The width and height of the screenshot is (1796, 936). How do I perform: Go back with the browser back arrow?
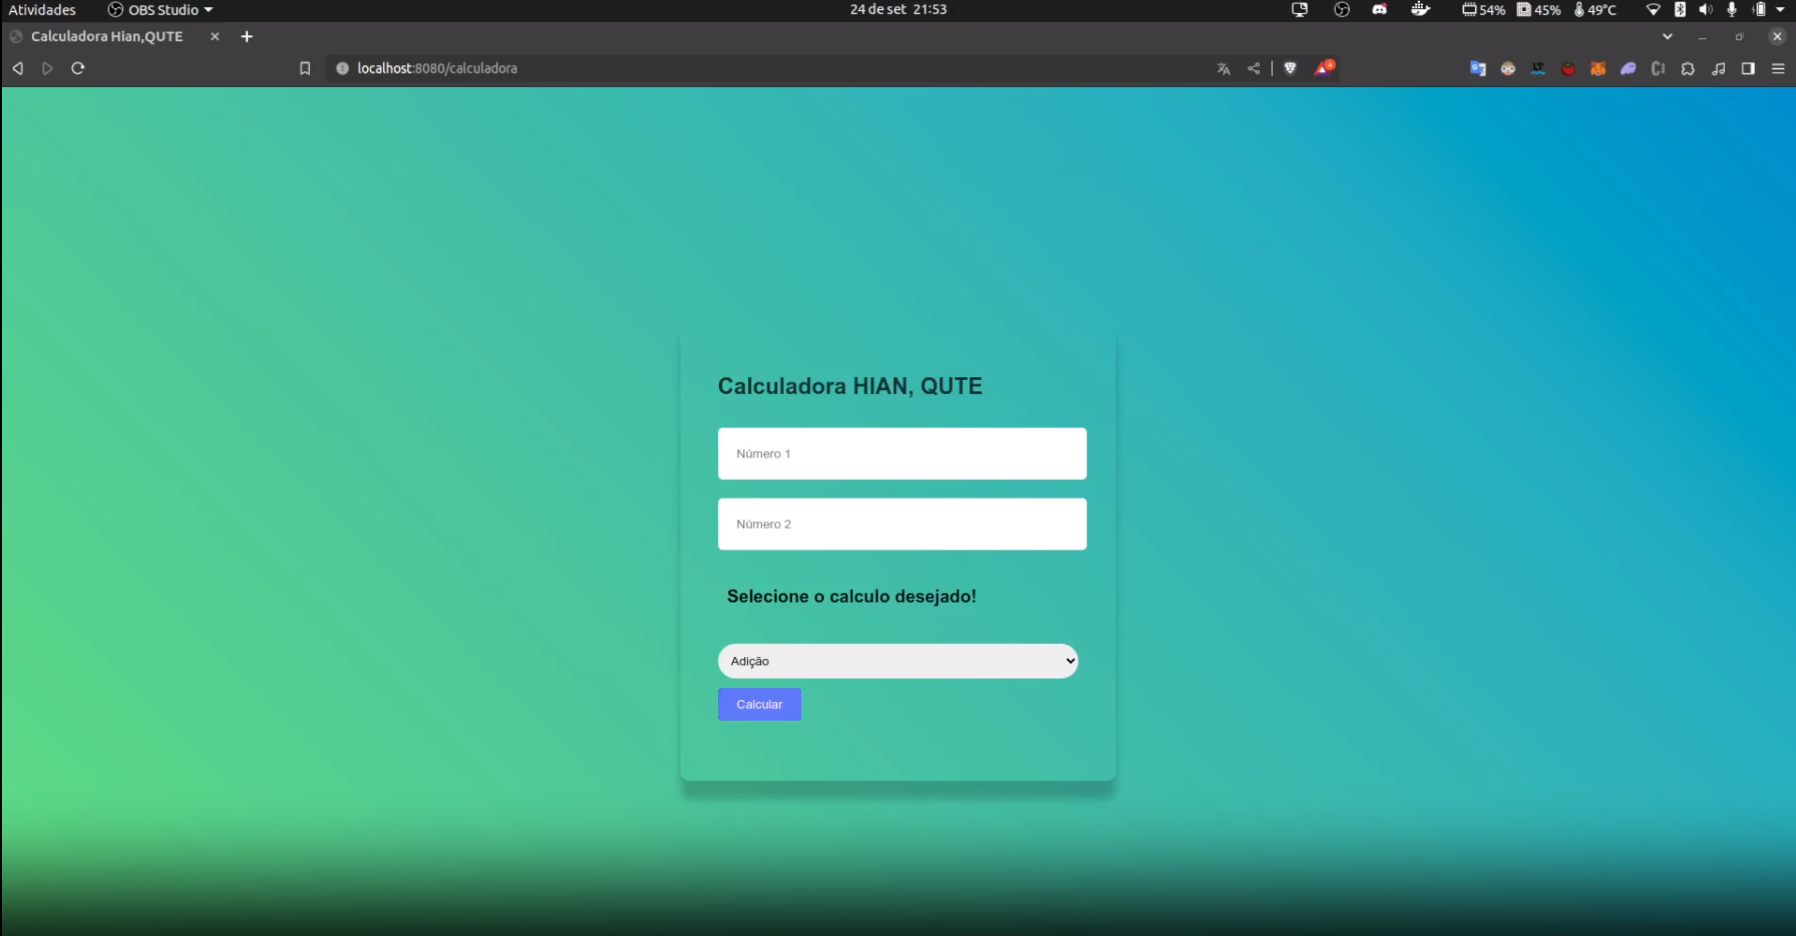(17, 68)
